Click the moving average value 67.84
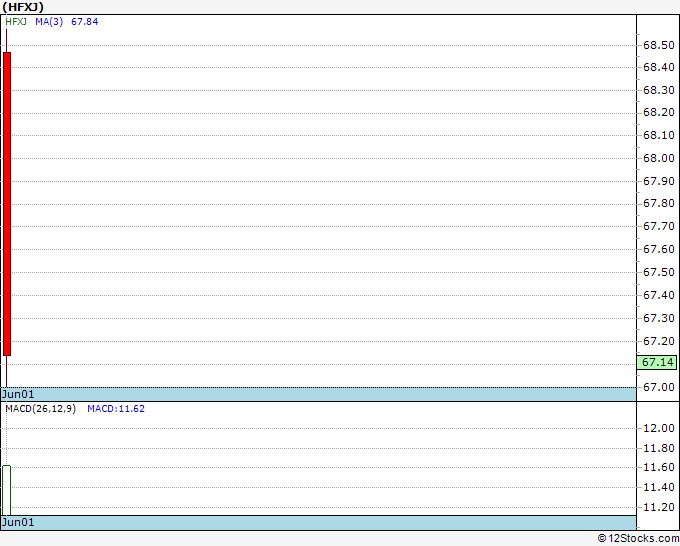The image size is (680, 546). point(85,22)
